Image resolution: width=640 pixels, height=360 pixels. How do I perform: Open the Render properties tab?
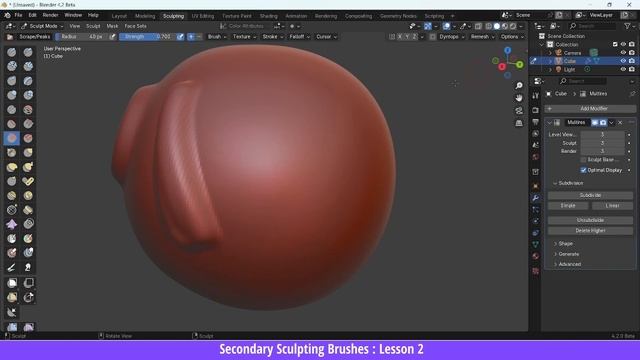536,110
